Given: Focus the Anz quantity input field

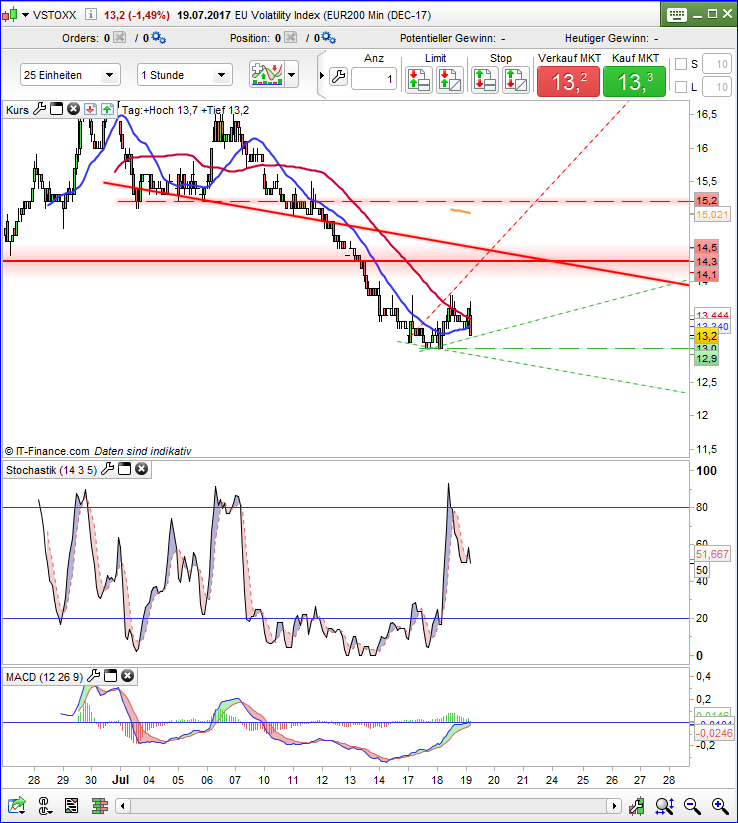Looking at the screenshot, I should [374, 79].
